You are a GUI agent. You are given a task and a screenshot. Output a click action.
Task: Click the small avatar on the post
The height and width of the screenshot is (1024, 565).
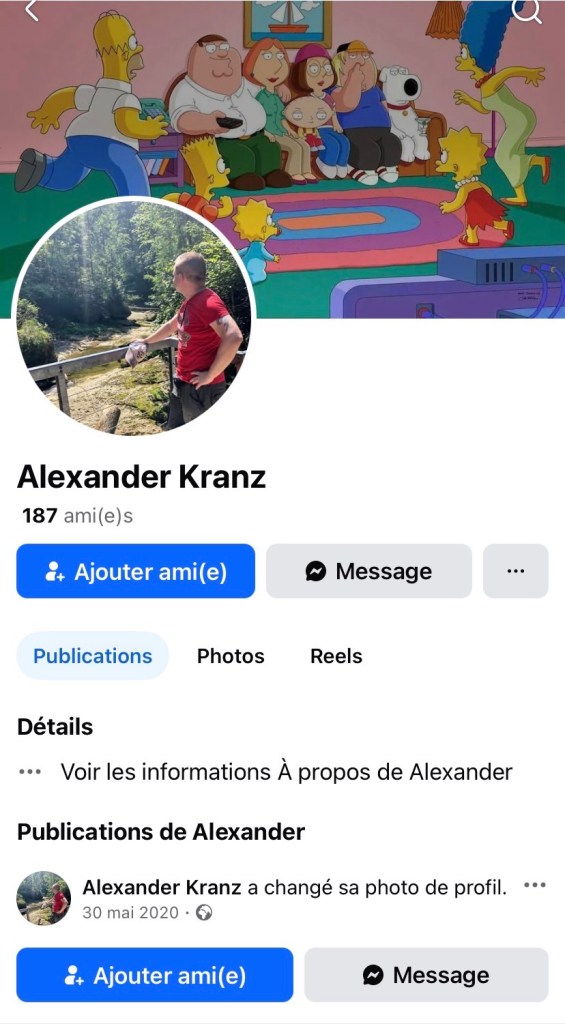[x=44, y=898]
